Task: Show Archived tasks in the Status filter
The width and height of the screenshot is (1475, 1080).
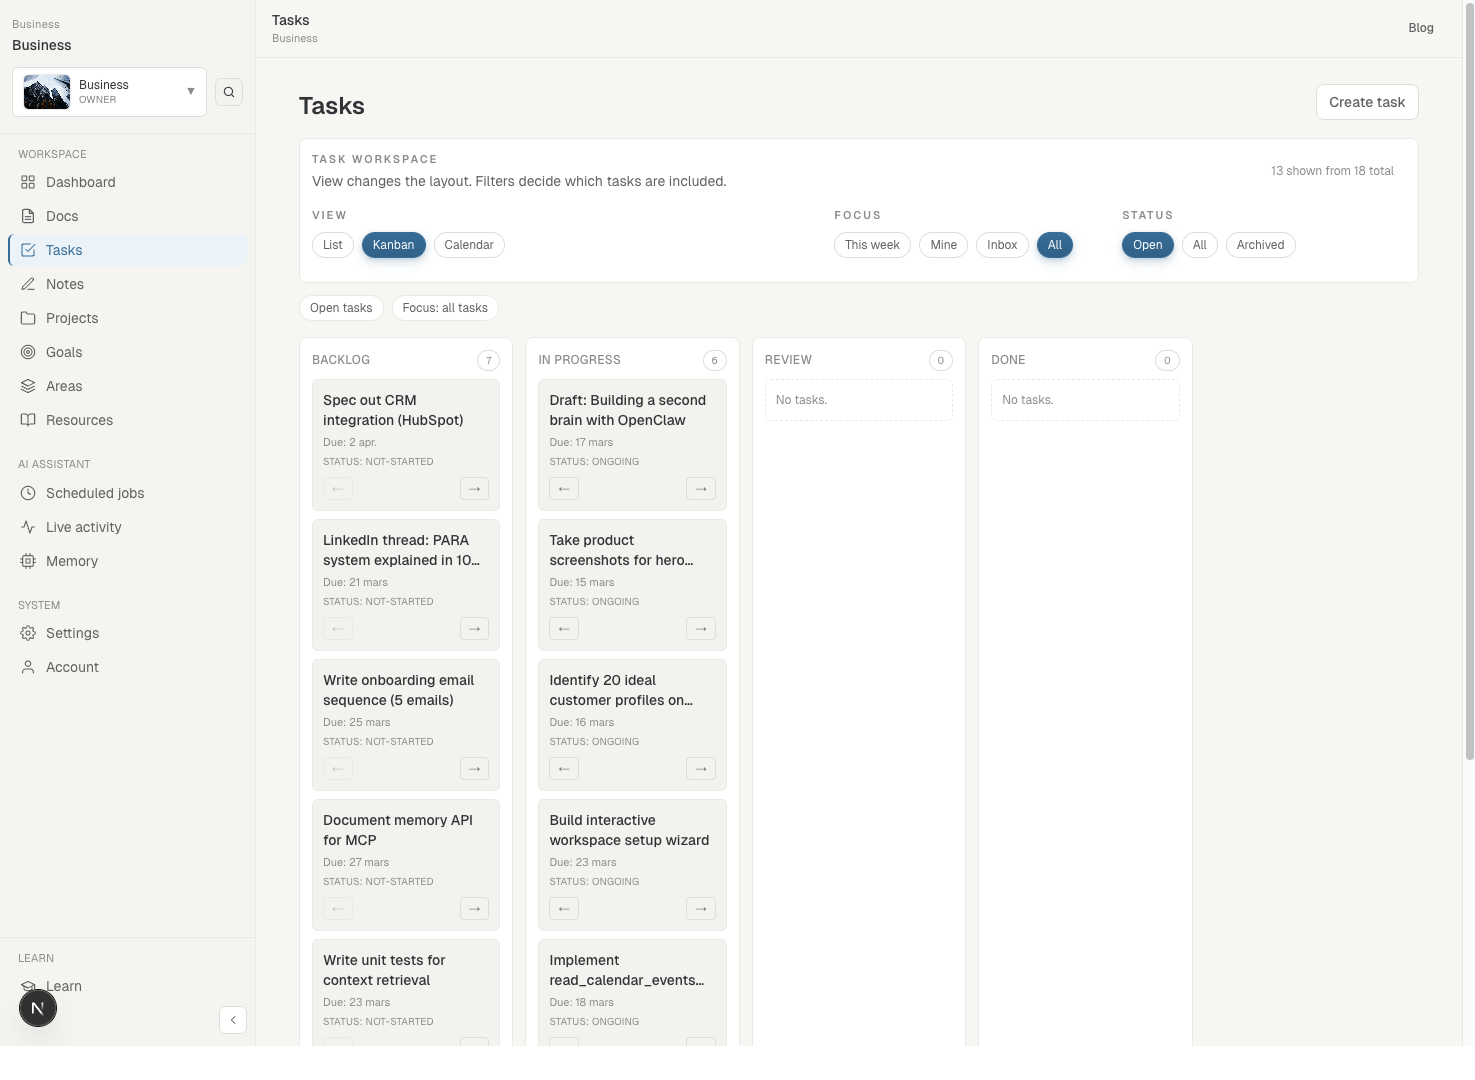Action: pyautogui.click(x=1260, y=245)
